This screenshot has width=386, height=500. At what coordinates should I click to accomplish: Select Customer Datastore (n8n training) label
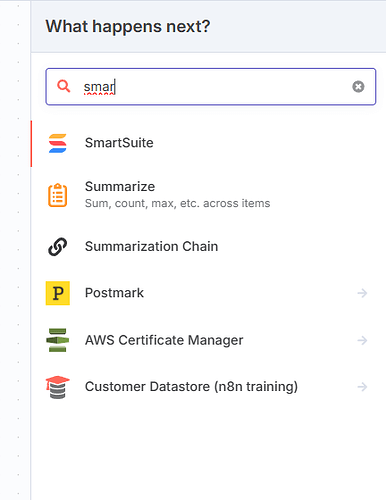click(x=191, y=387)
